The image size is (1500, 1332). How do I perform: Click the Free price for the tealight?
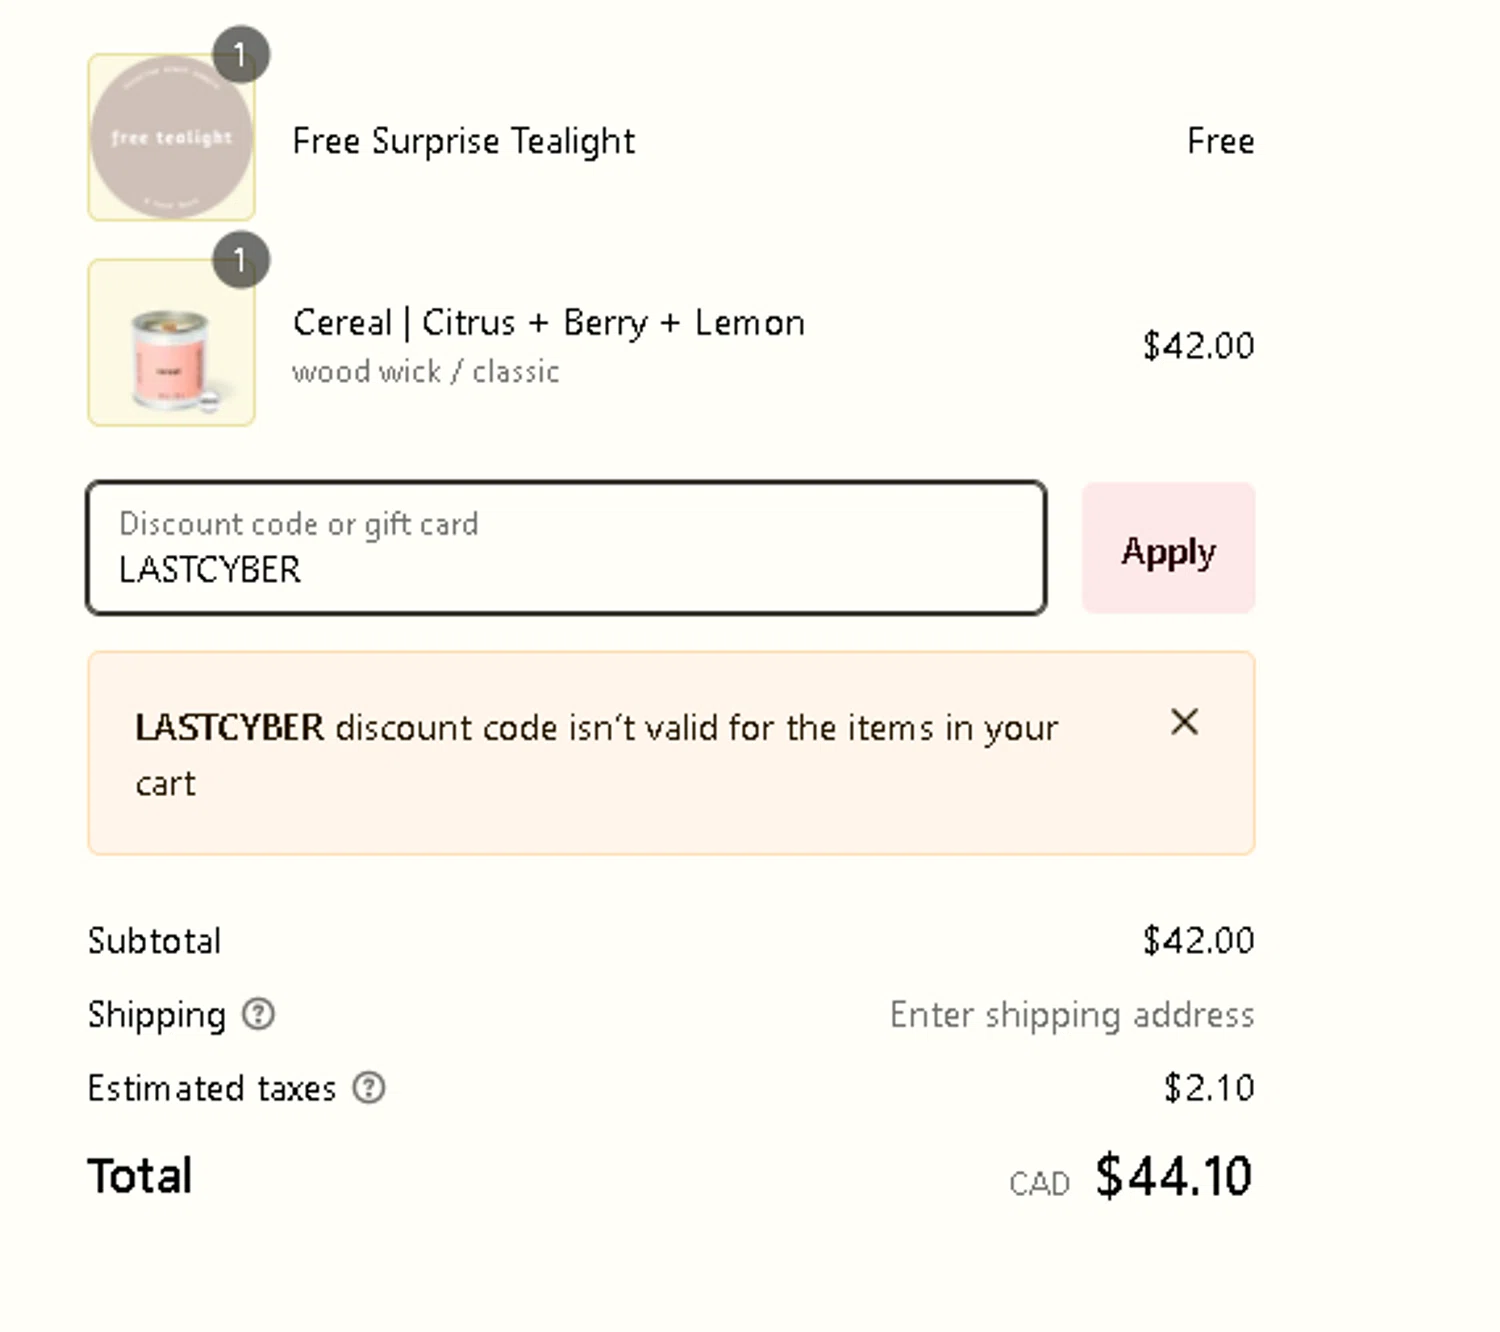(x=1220, y=141)
